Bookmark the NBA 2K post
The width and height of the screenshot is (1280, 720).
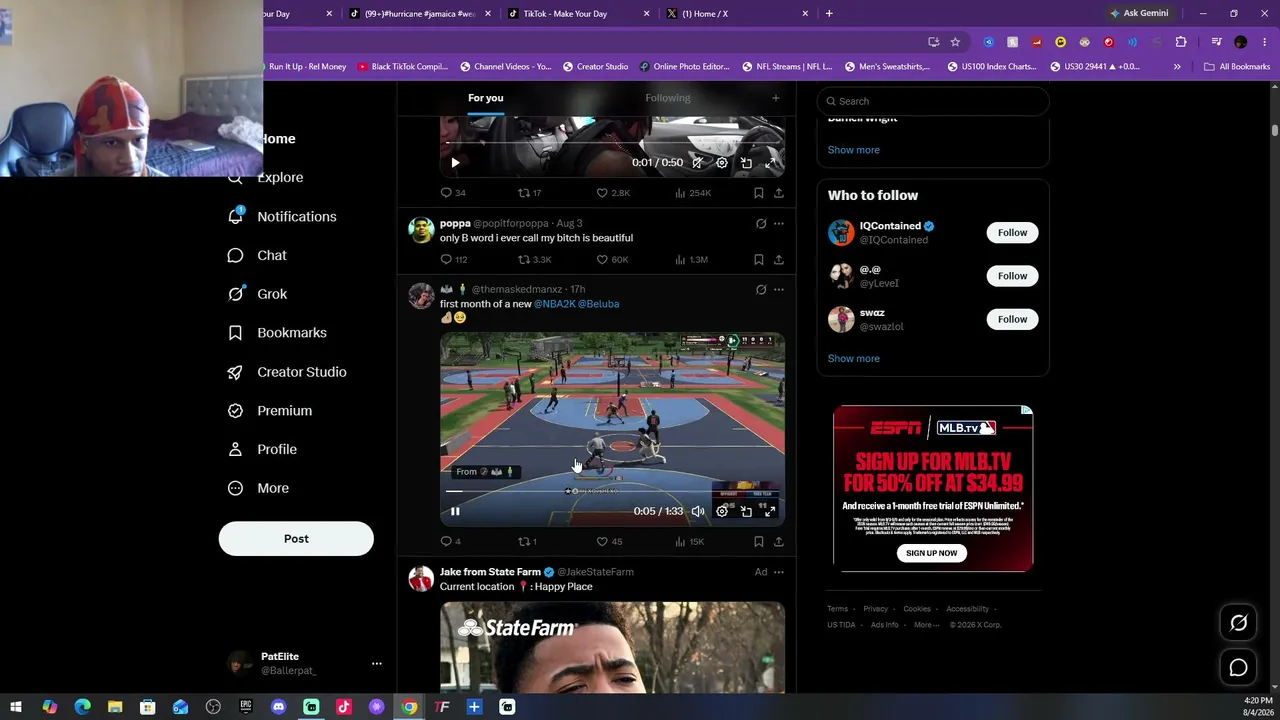[x=758, y=542]
